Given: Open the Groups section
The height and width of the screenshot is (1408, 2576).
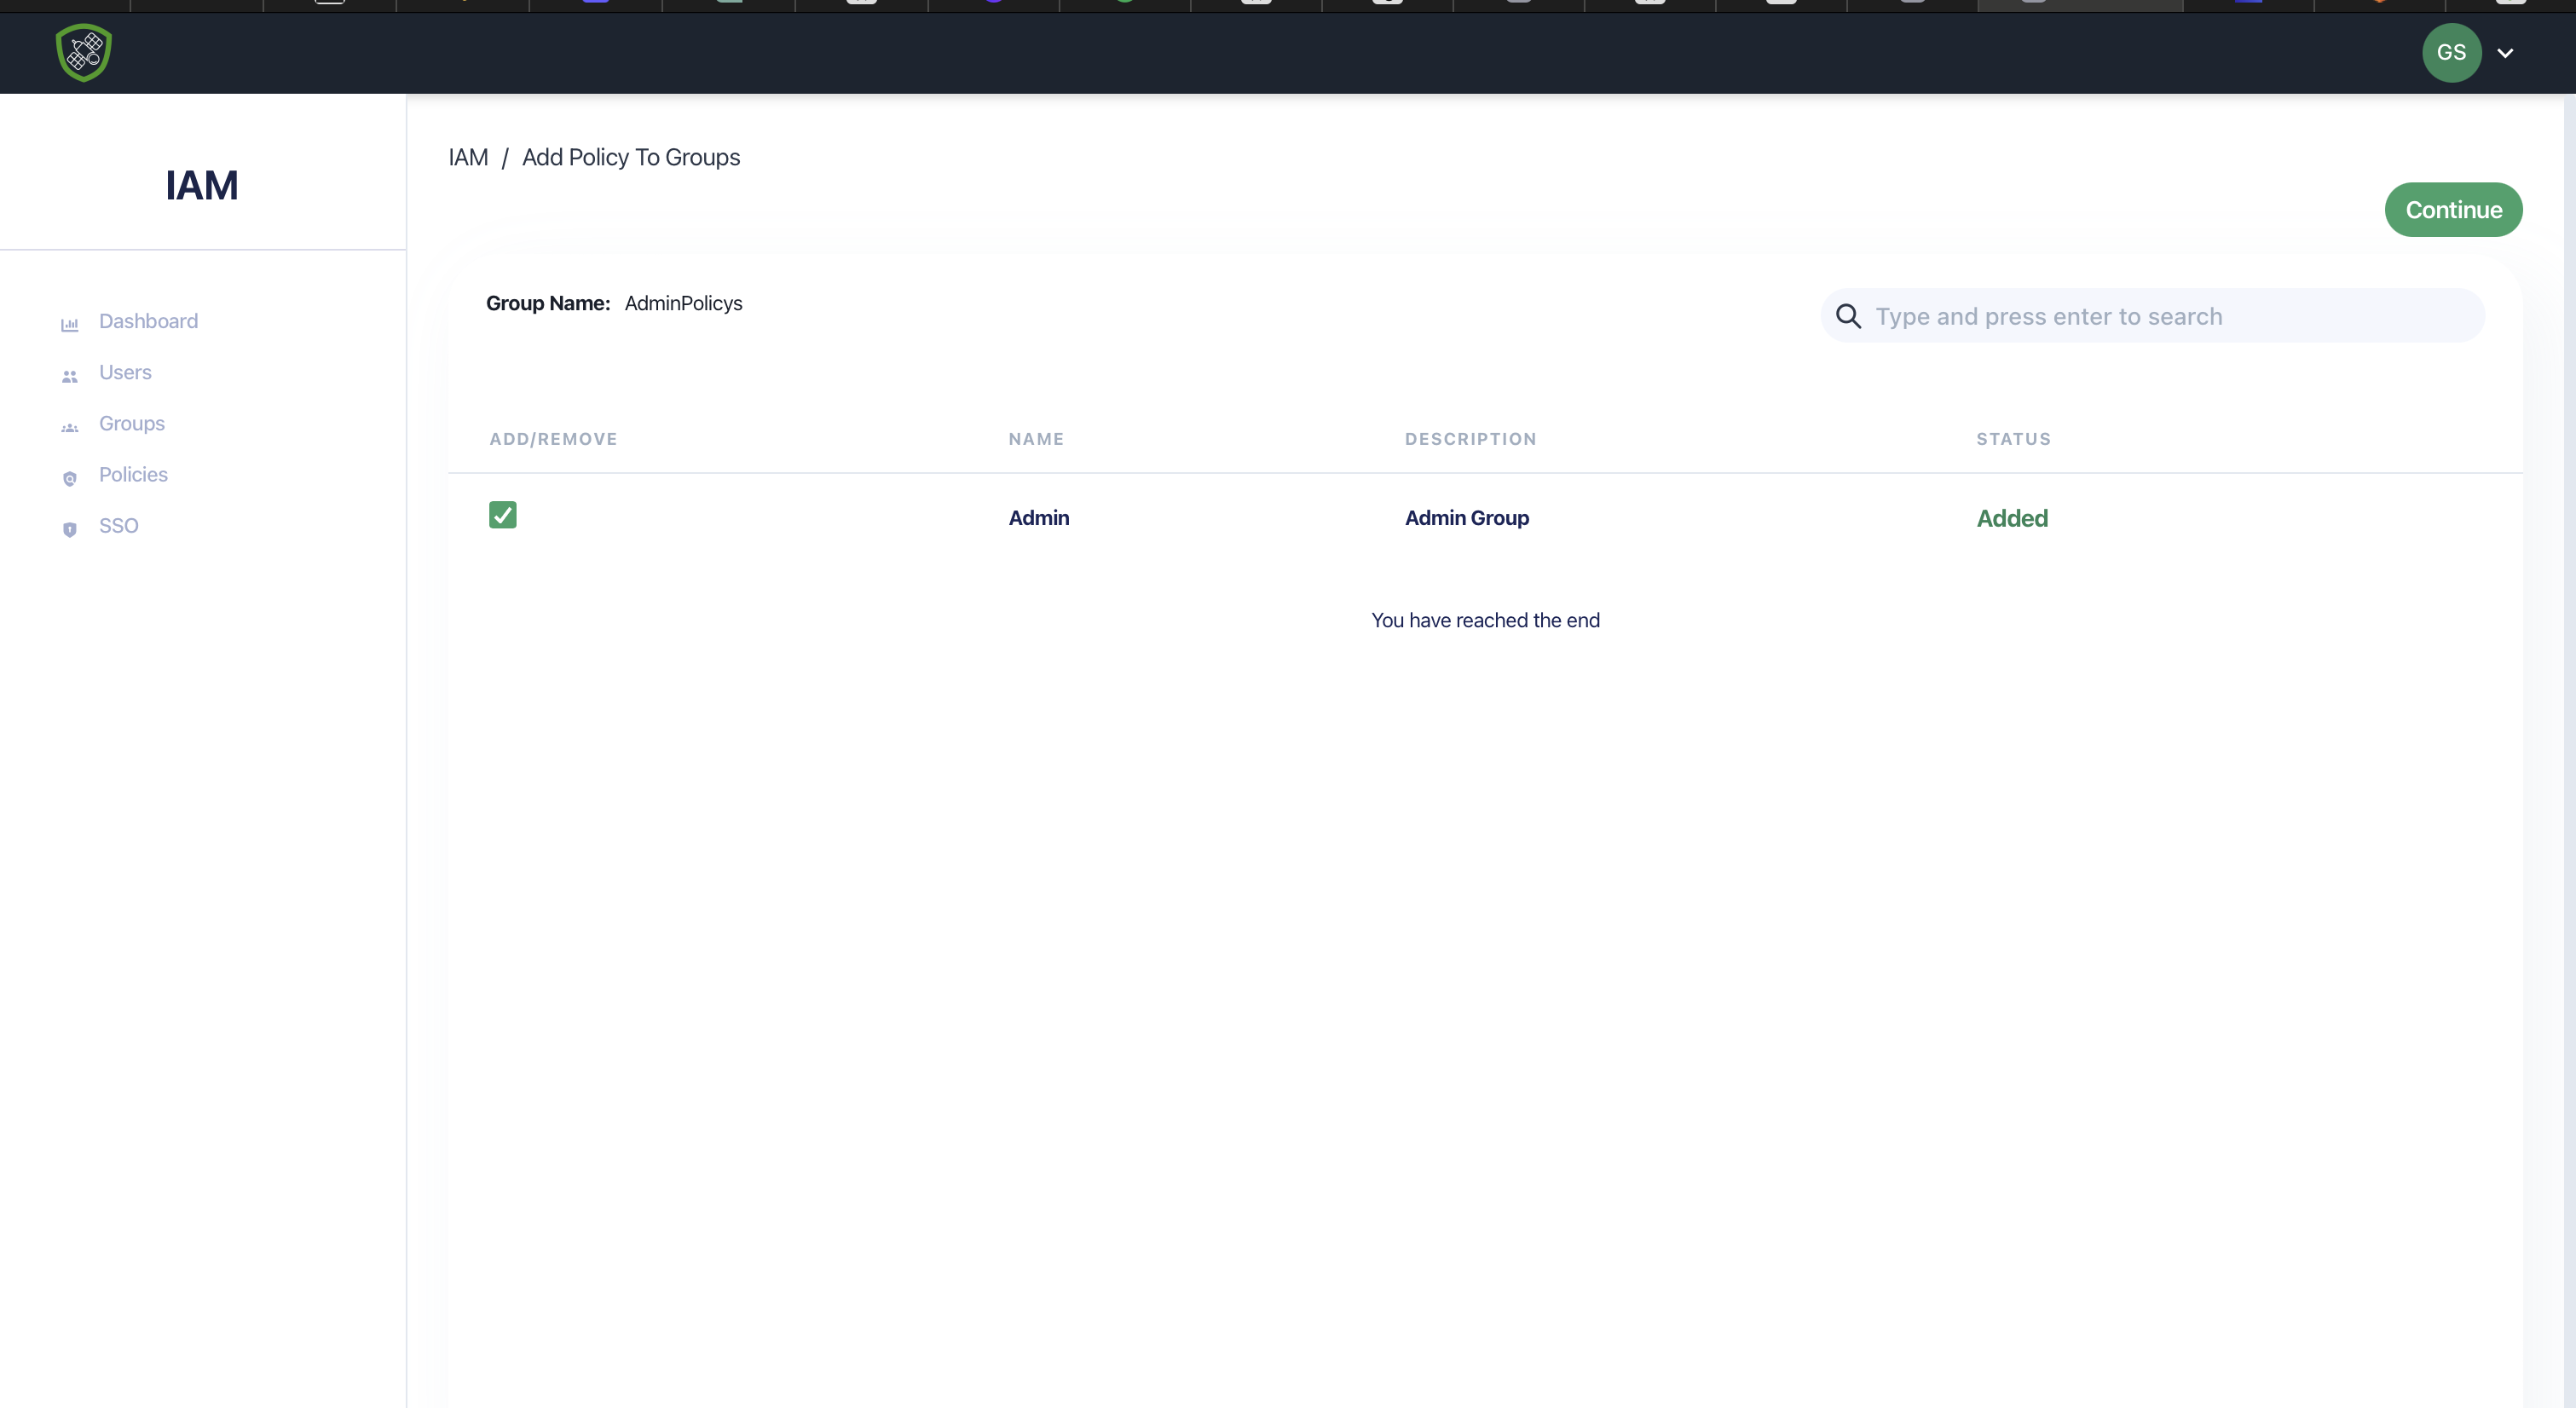Looking at the screenshot, I should (132, 423).
